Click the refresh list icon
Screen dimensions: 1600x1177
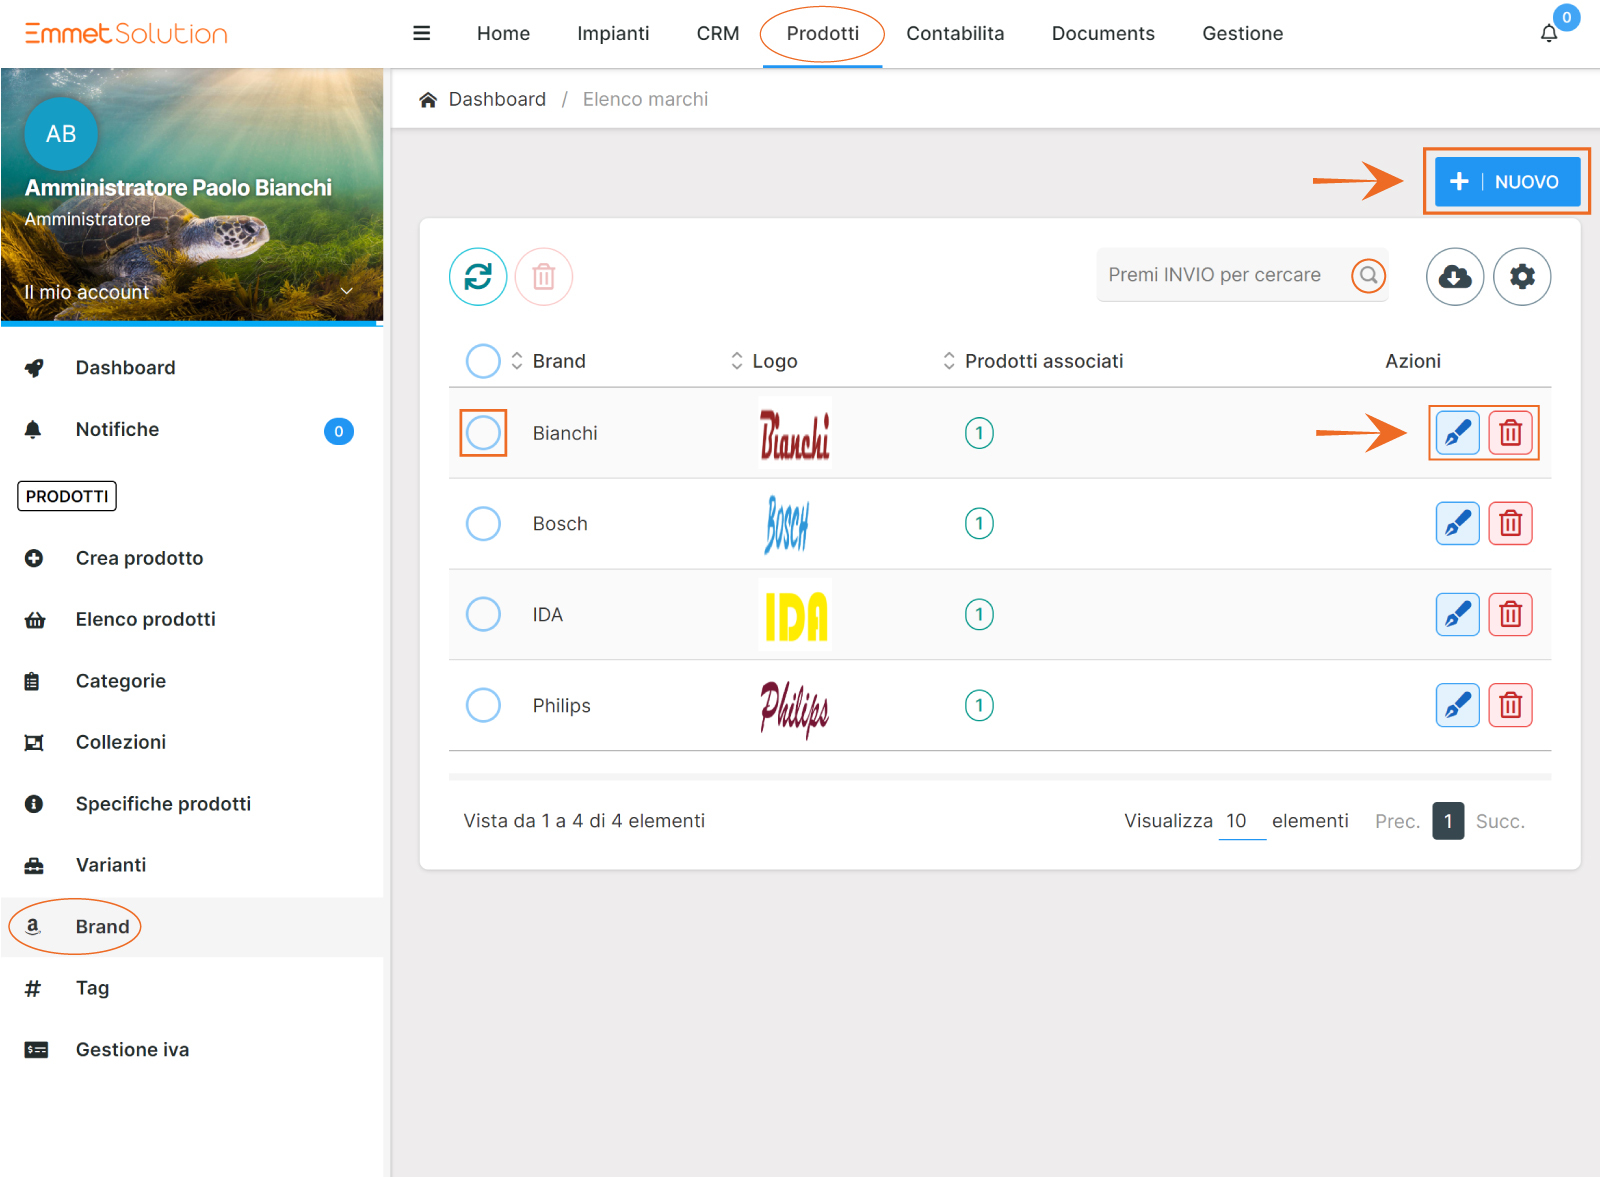point(478,276)
